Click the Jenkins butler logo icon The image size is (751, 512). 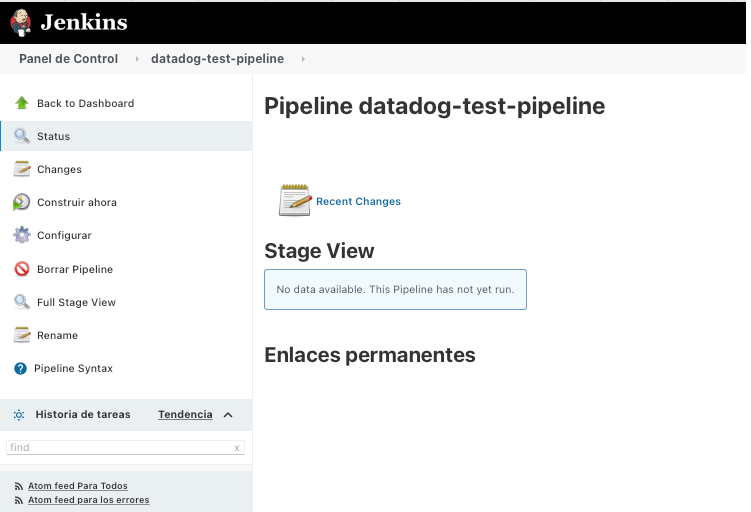click(x=21, y=23)
